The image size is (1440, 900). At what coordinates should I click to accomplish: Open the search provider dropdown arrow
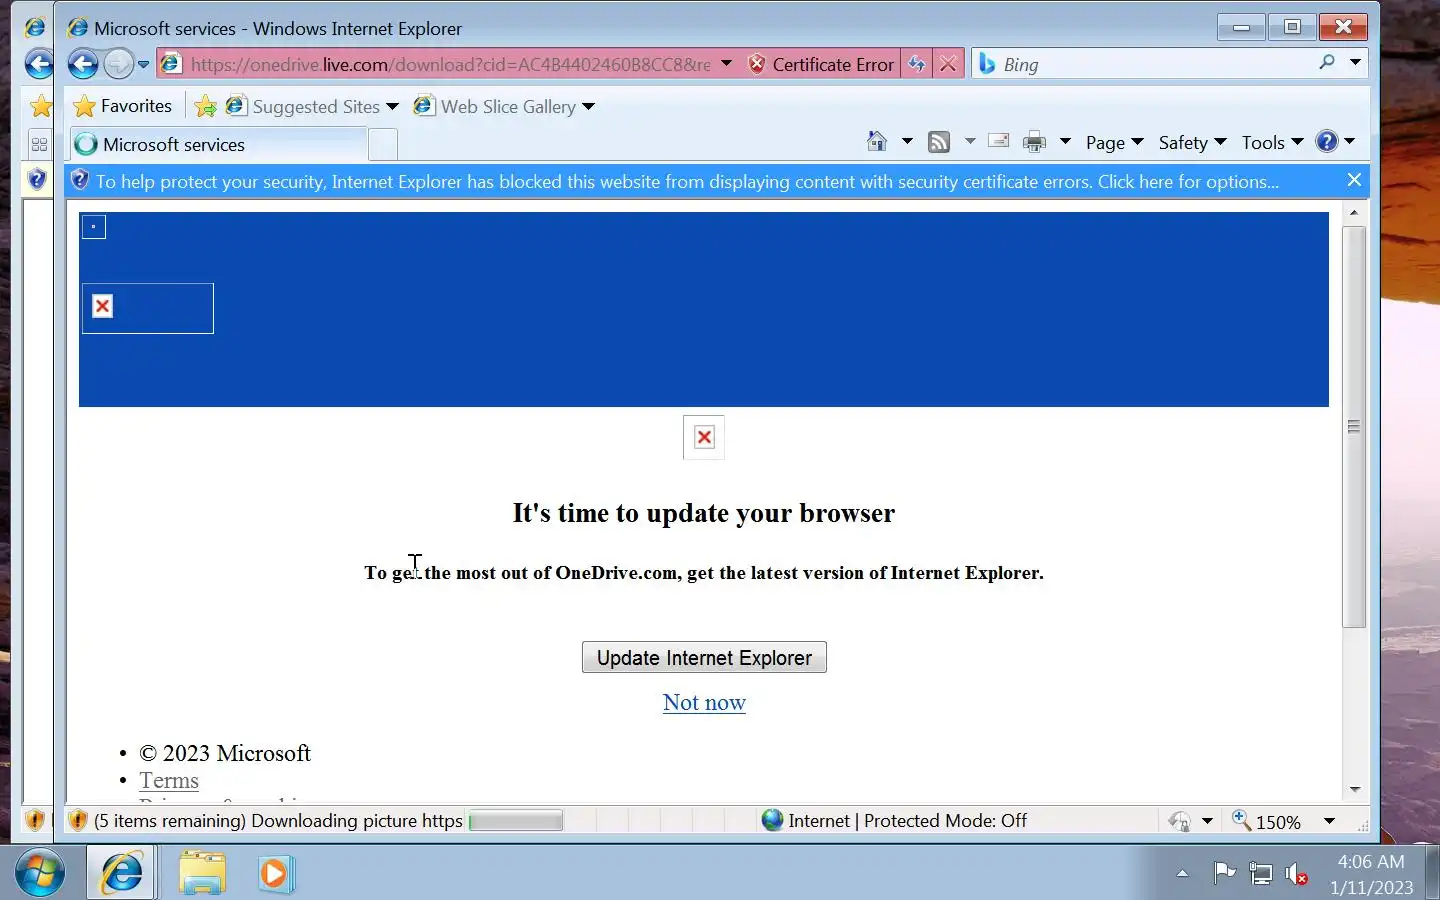click(x=1355, y=63)
